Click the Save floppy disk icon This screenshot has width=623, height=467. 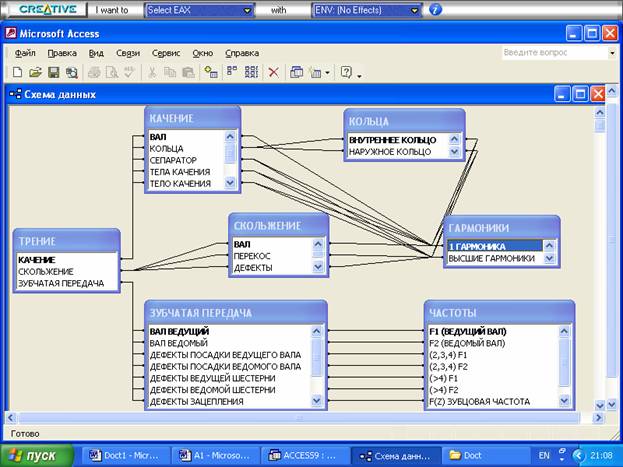click(53, 72)
